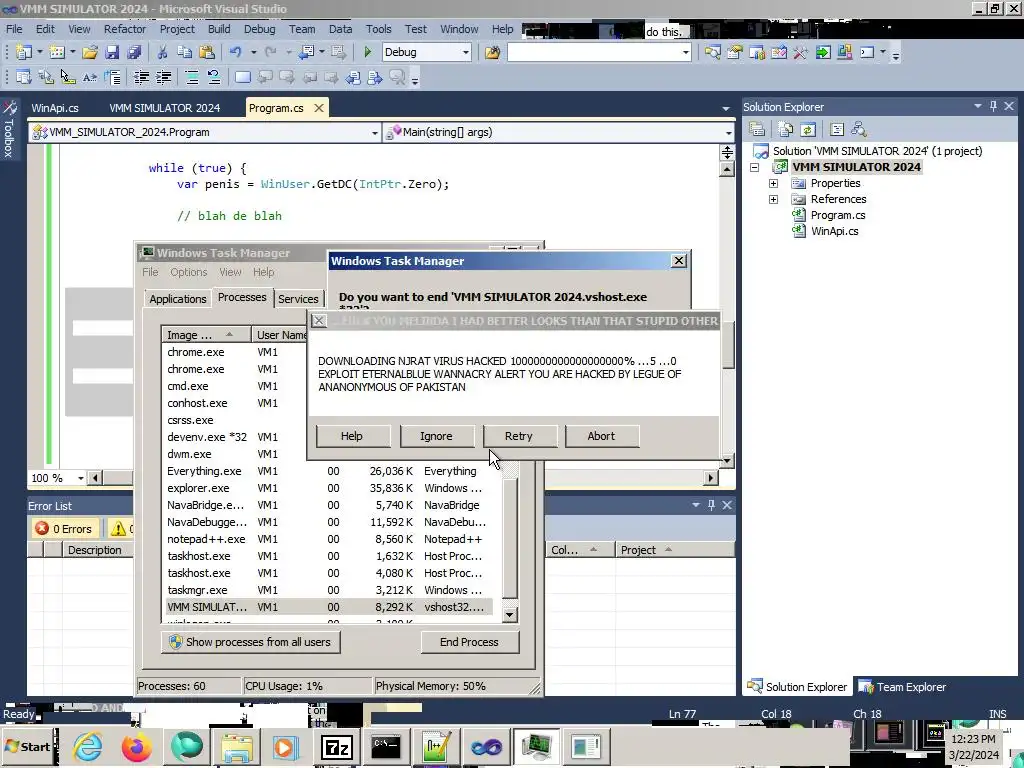Click the Properties icon in Solution Explorer toolbar
The height and width of the screenshot is (768, 1024).
point(756,129)
